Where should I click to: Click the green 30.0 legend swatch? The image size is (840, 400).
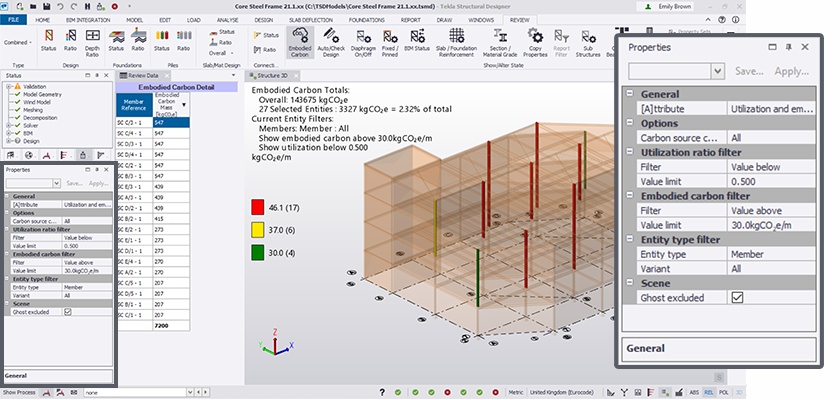(x=258, y=253)
